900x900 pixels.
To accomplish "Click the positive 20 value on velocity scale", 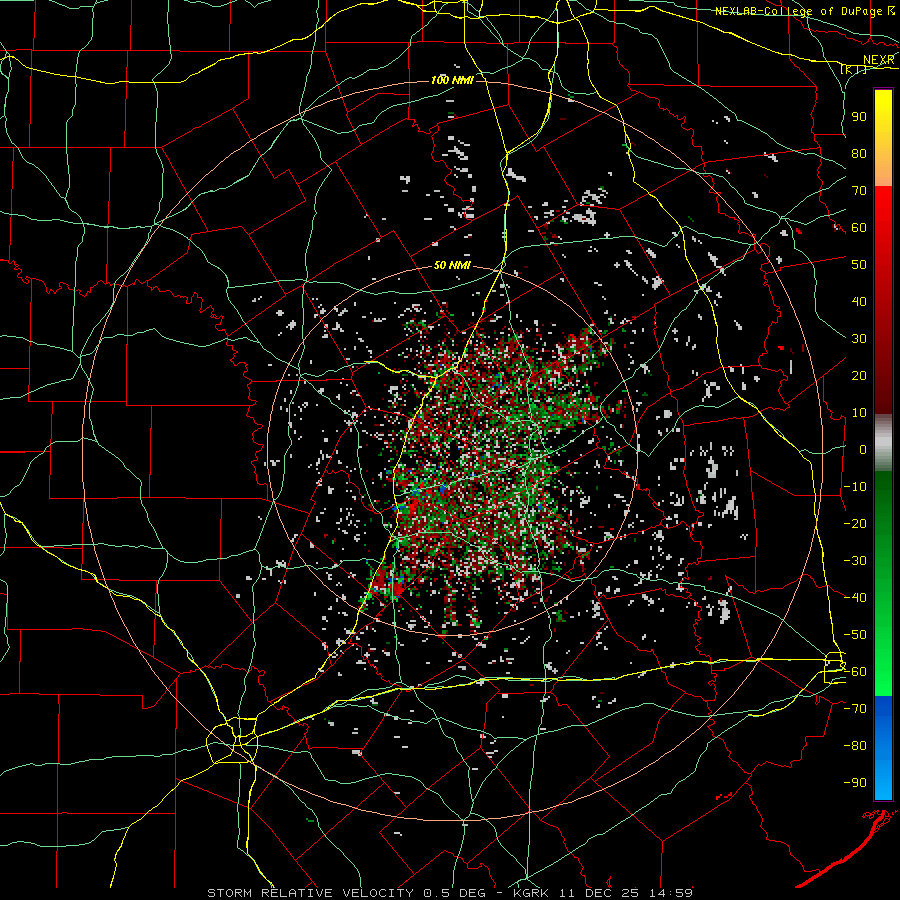I will click(859, 375).
